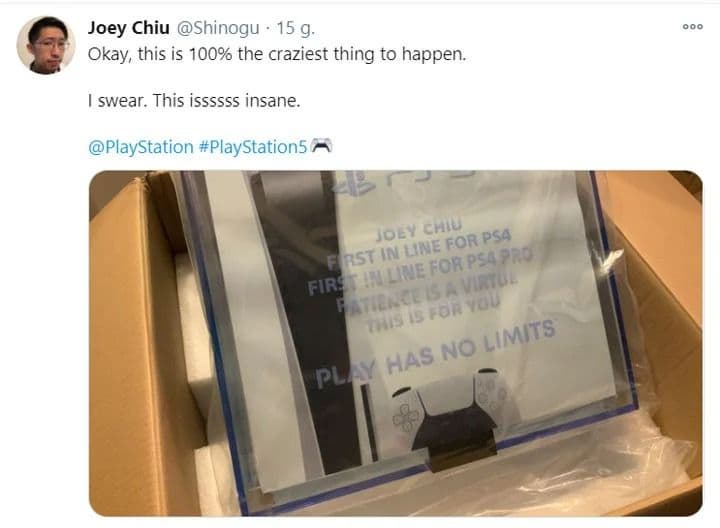Follow the @PlayStation mention
The image size is (720, 528).
(x=141, y=147)
